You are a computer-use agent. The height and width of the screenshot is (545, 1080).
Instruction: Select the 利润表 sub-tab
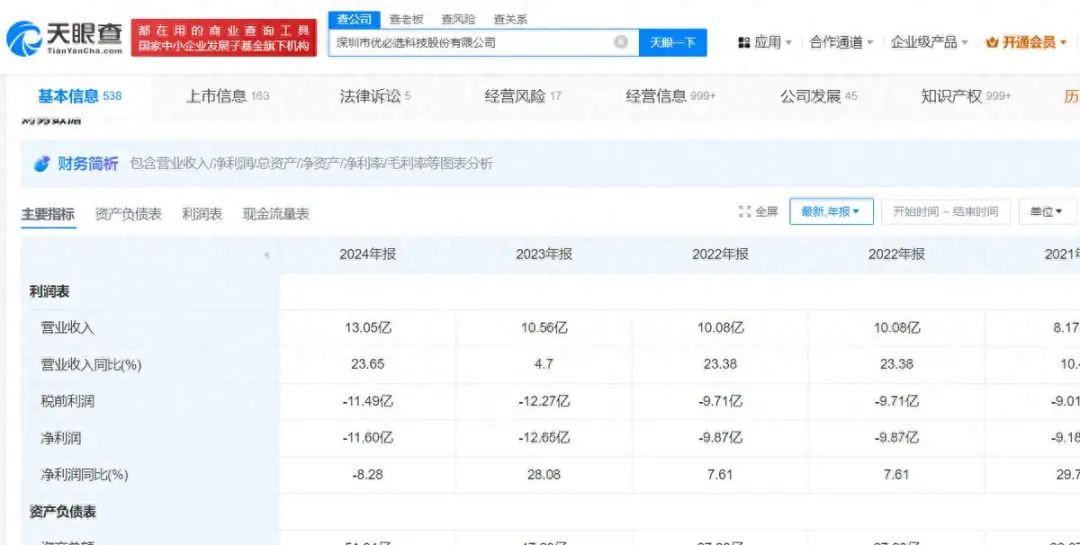tap(202, 214)
